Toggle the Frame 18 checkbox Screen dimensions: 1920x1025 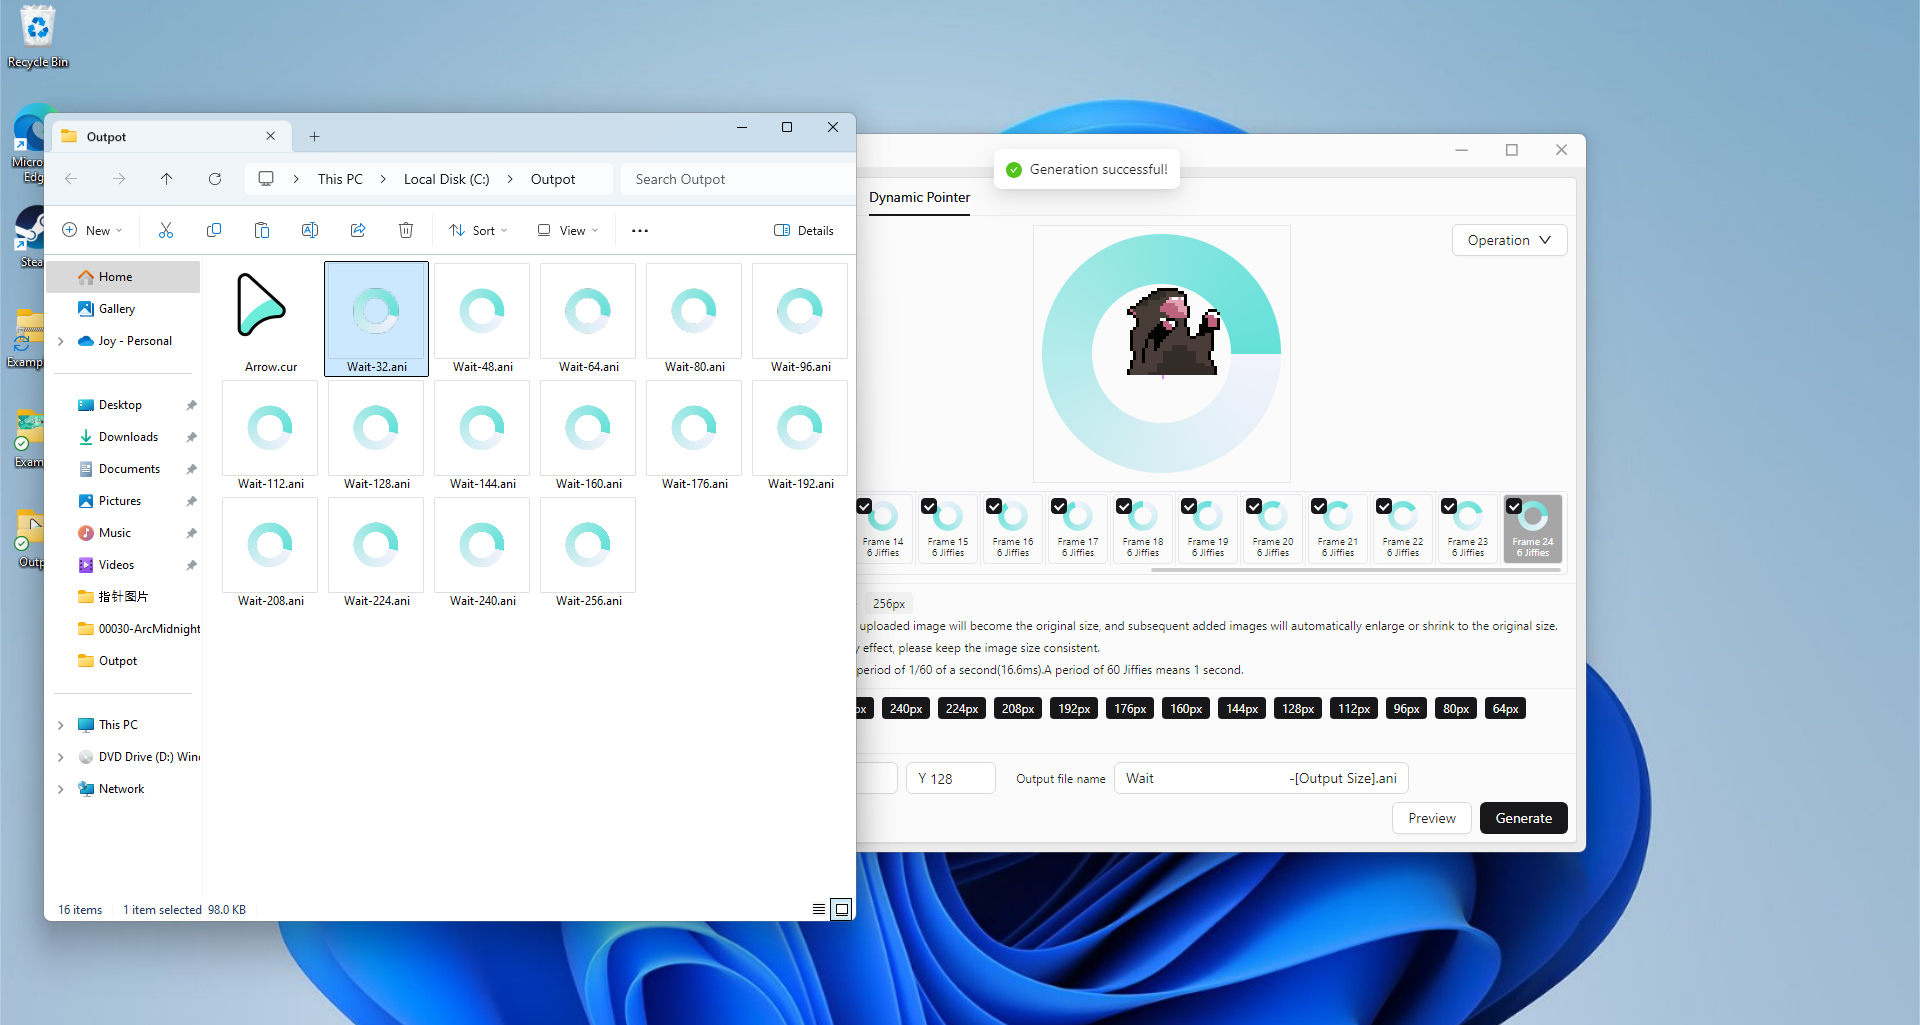tap(1124, 507)
